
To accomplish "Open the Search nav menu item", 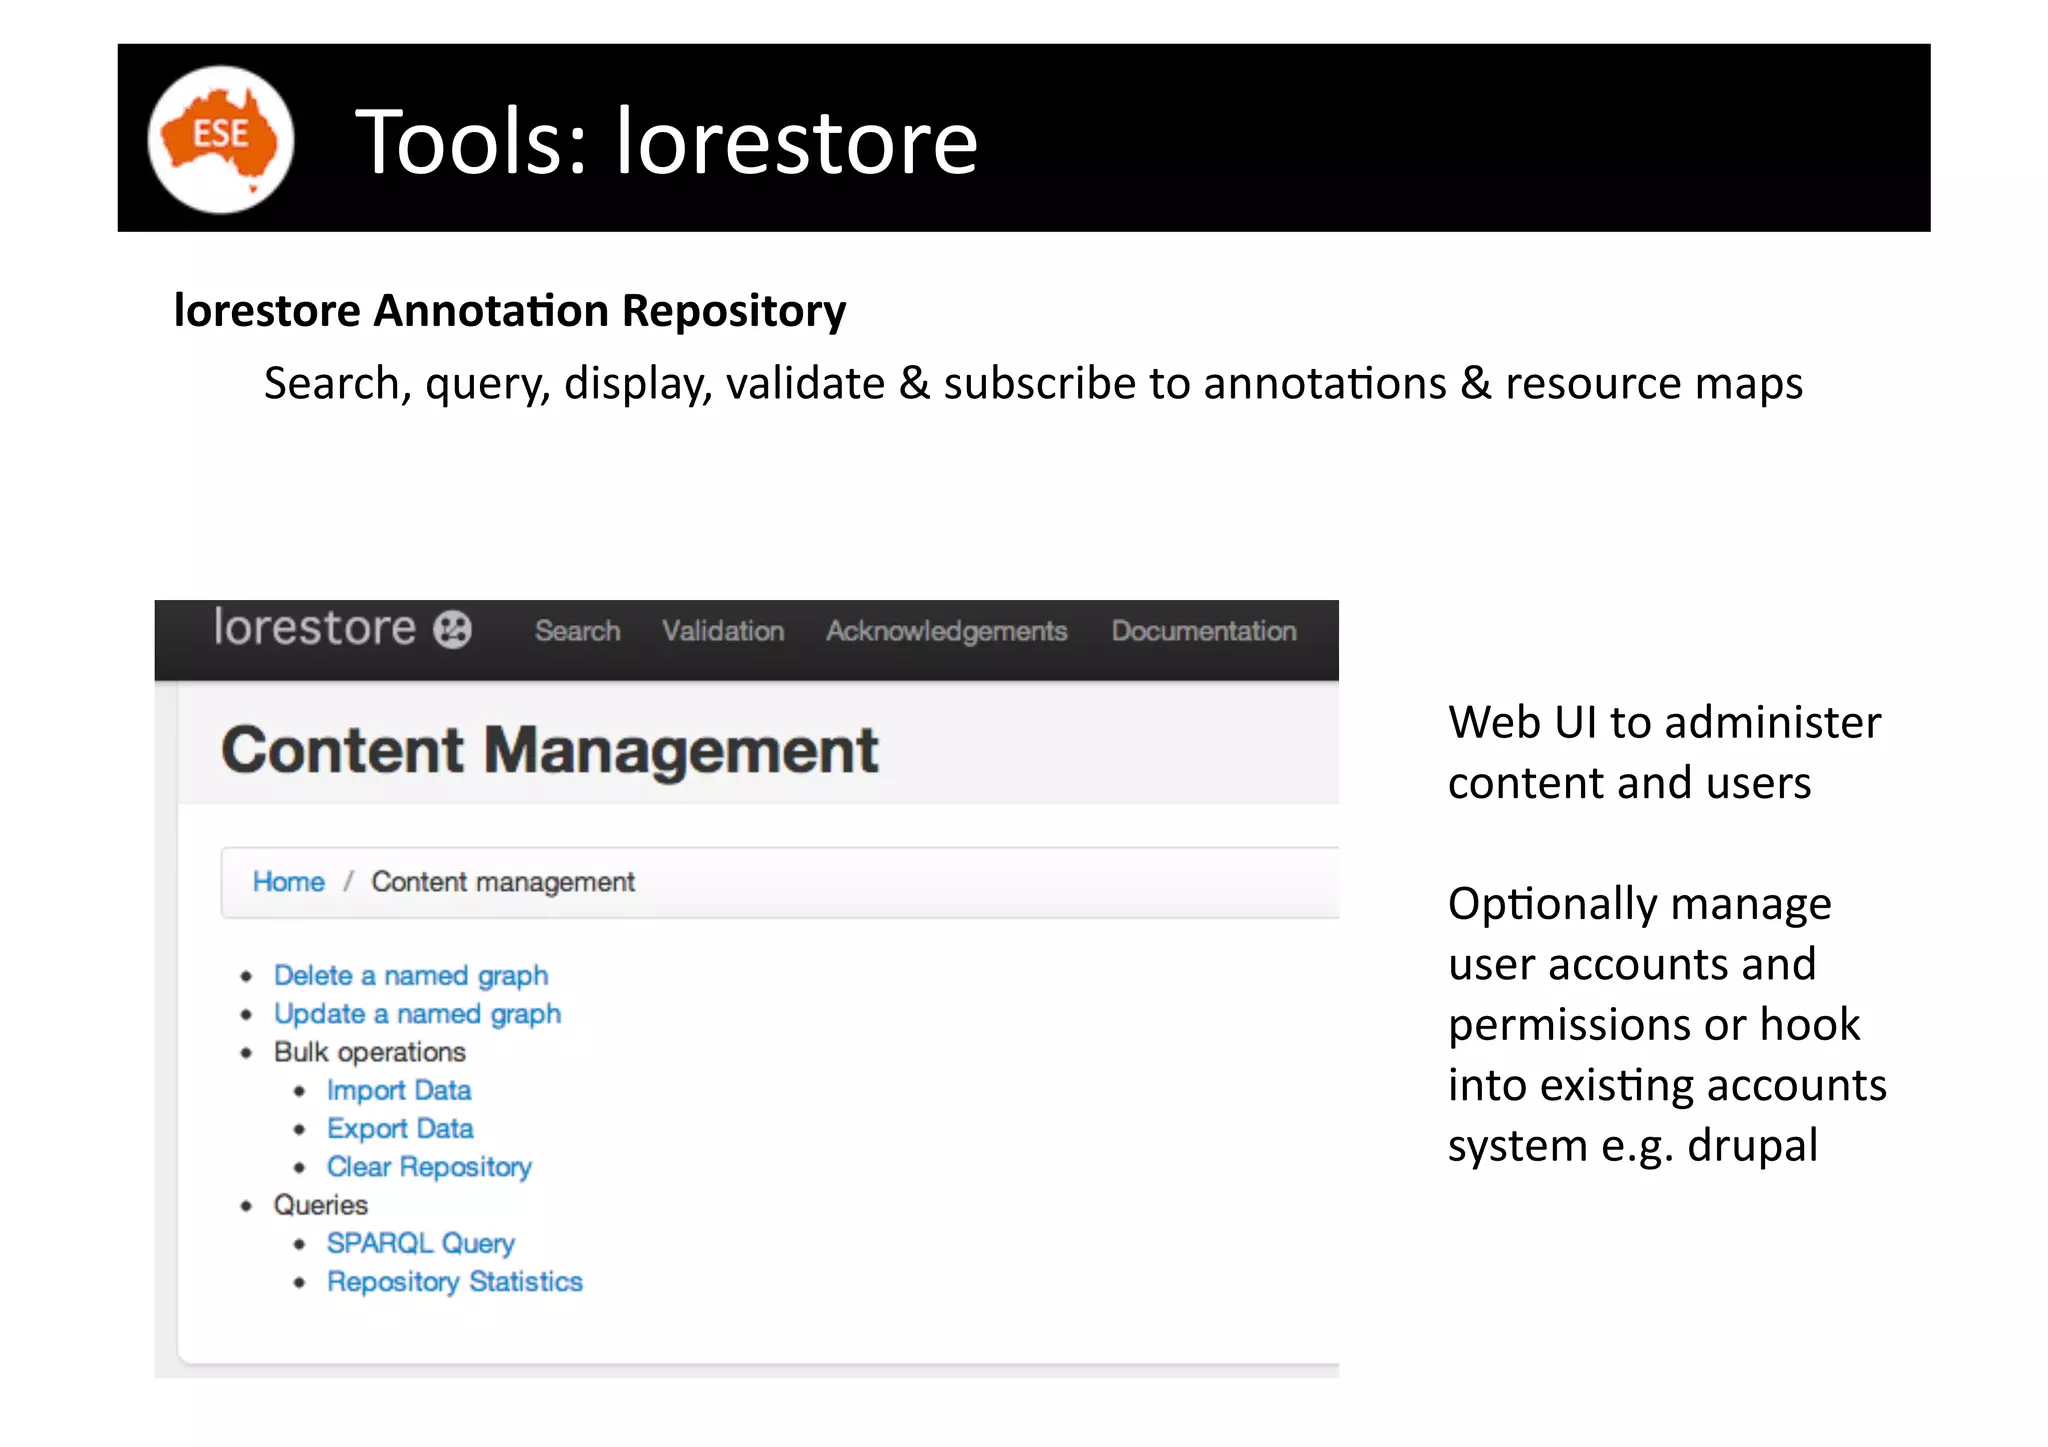I will click(x=577, y=631).
